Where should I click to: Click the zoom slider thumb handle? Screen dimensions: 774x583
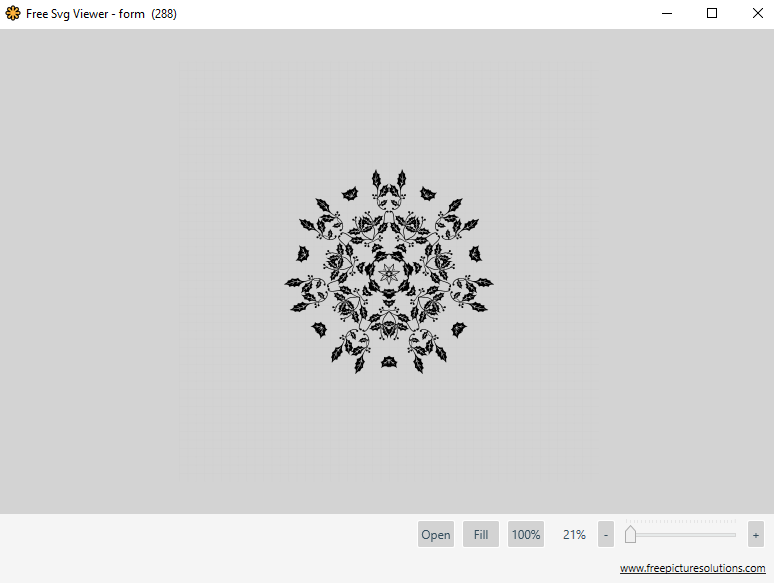[x=630, y=535]
